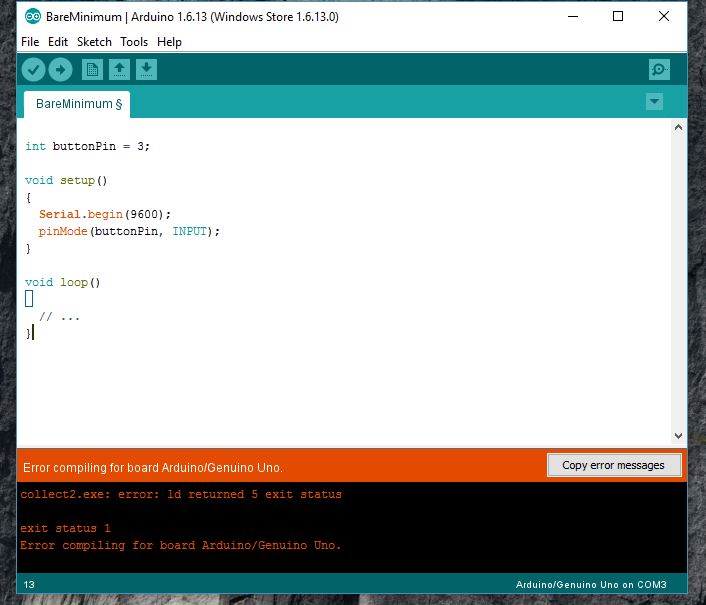
Task: Click the editor scrollbar up arrow
Action: point(679,127)
